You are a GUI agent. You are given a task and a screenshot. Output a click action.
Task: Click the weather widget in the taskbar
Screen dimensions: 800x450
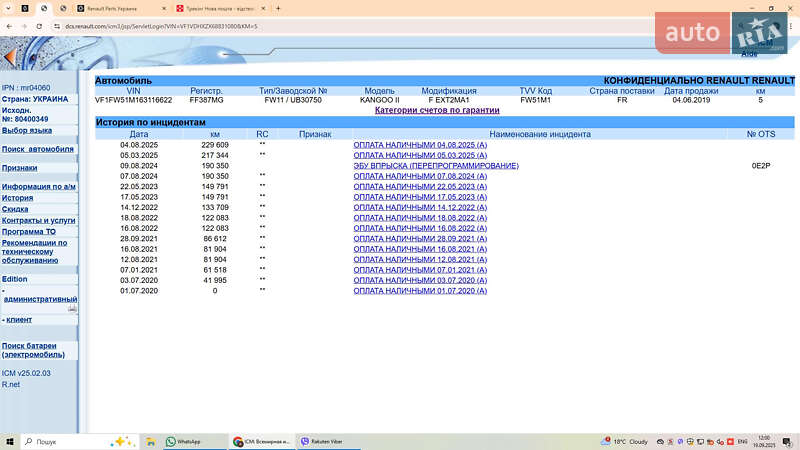pyautogui.click(x=624, y=441)
